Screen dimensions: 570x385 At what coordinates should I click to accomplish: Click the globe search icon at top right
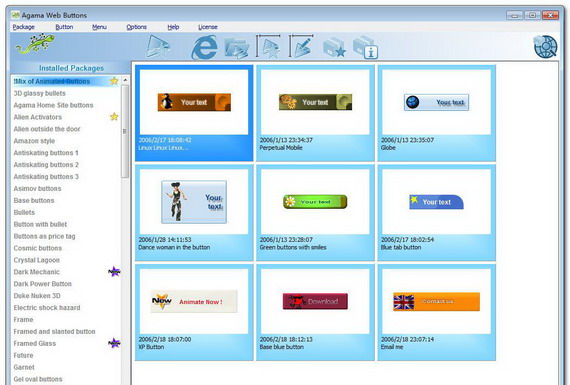tap(545, 47)
